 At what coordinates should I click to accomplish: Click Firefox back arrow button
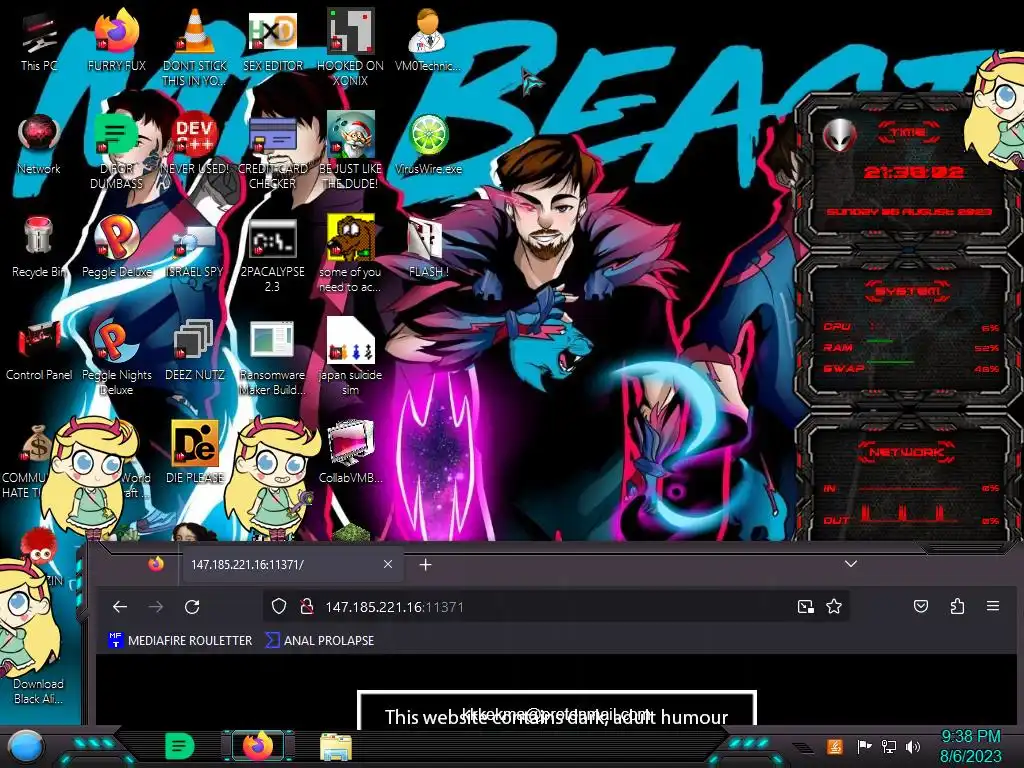(120, 607)
